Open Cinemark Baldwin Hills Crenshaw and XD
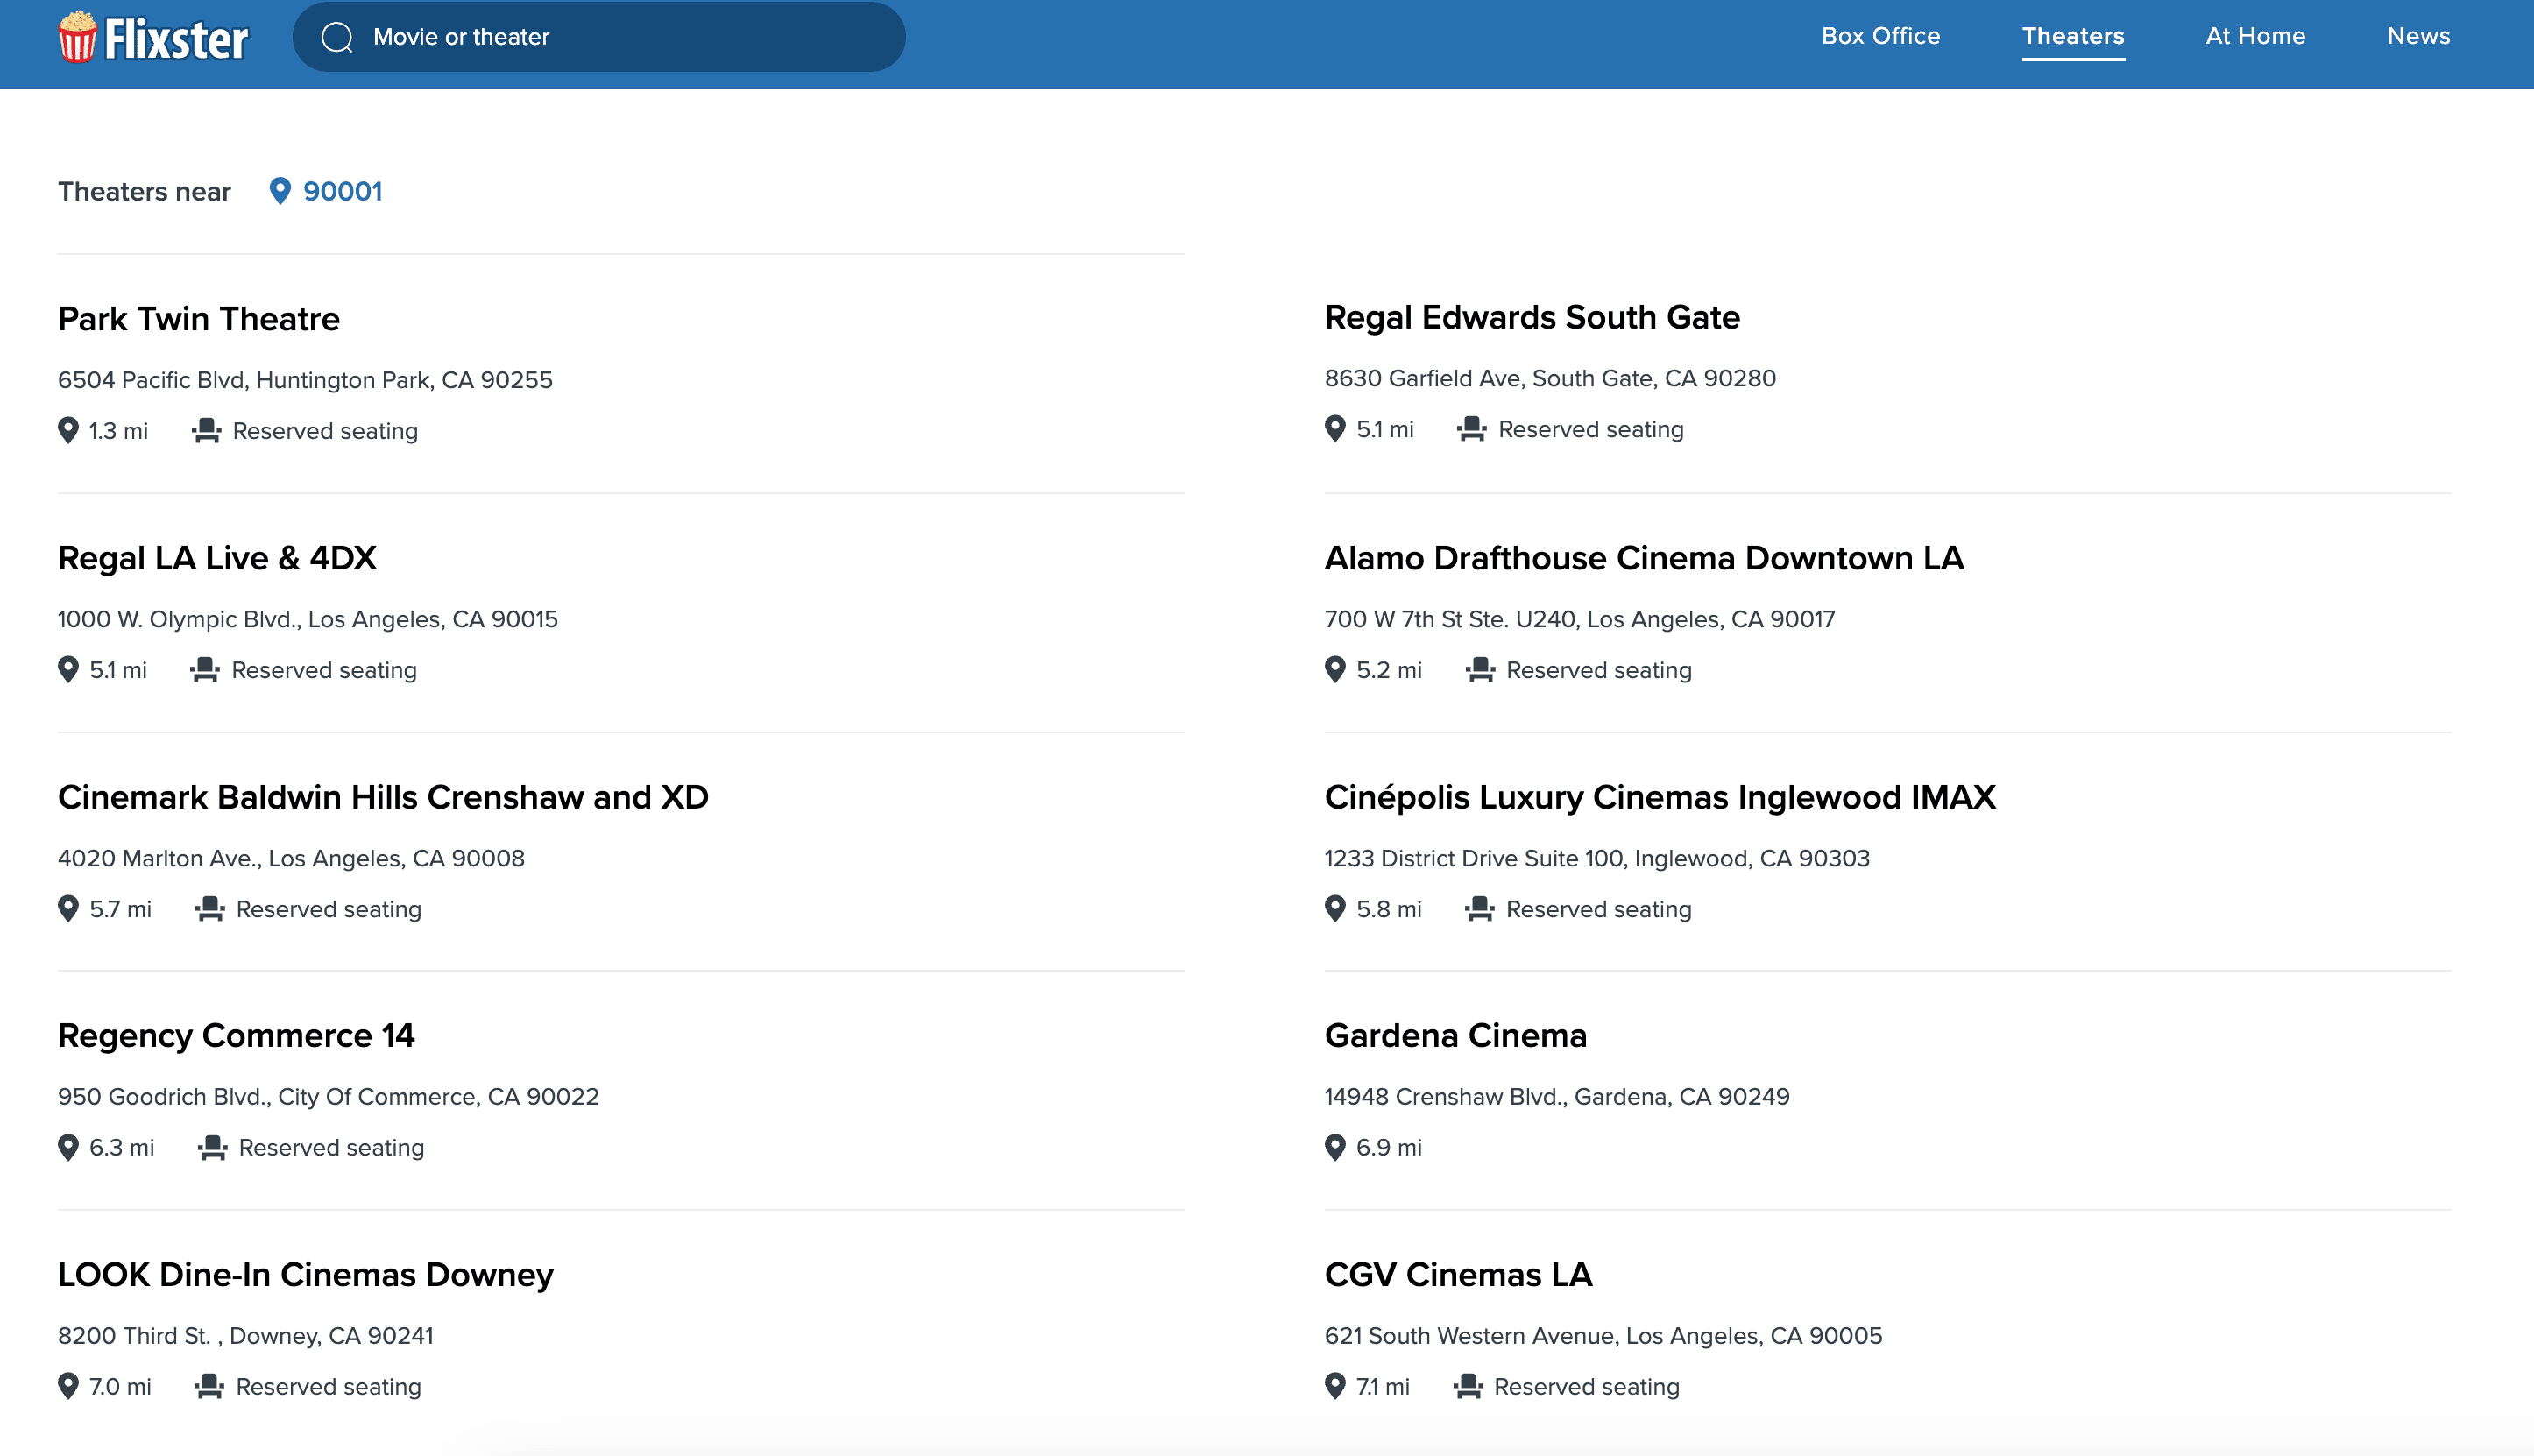Image resolution: width=2534 pixels, height=1456 pixels. (383, 797)
